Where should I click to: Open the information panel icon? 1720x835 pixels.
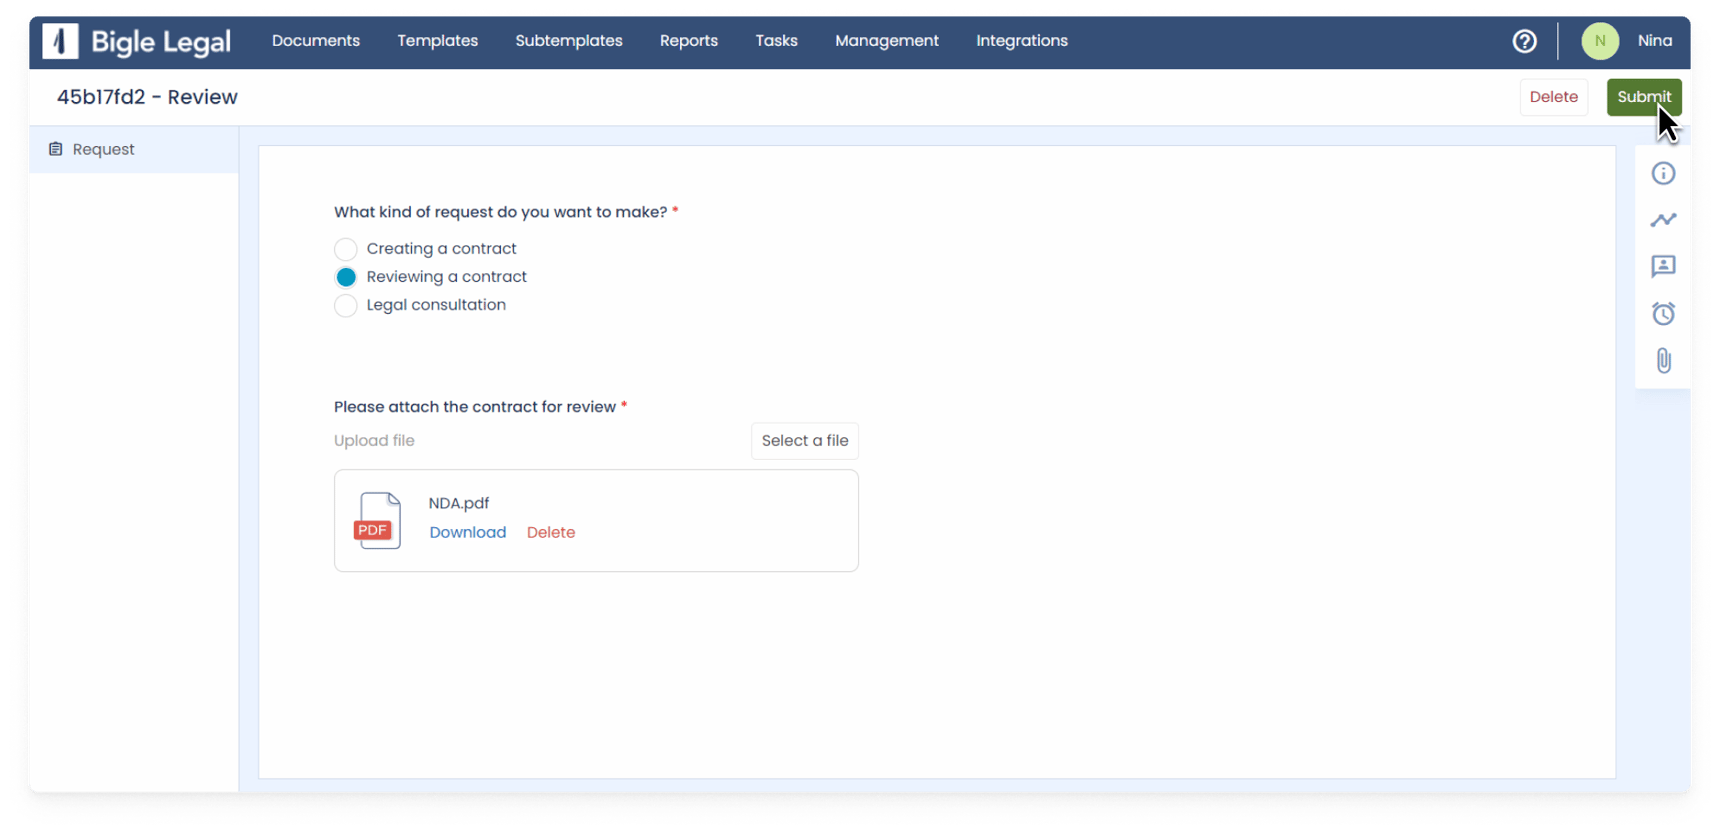1663,174
